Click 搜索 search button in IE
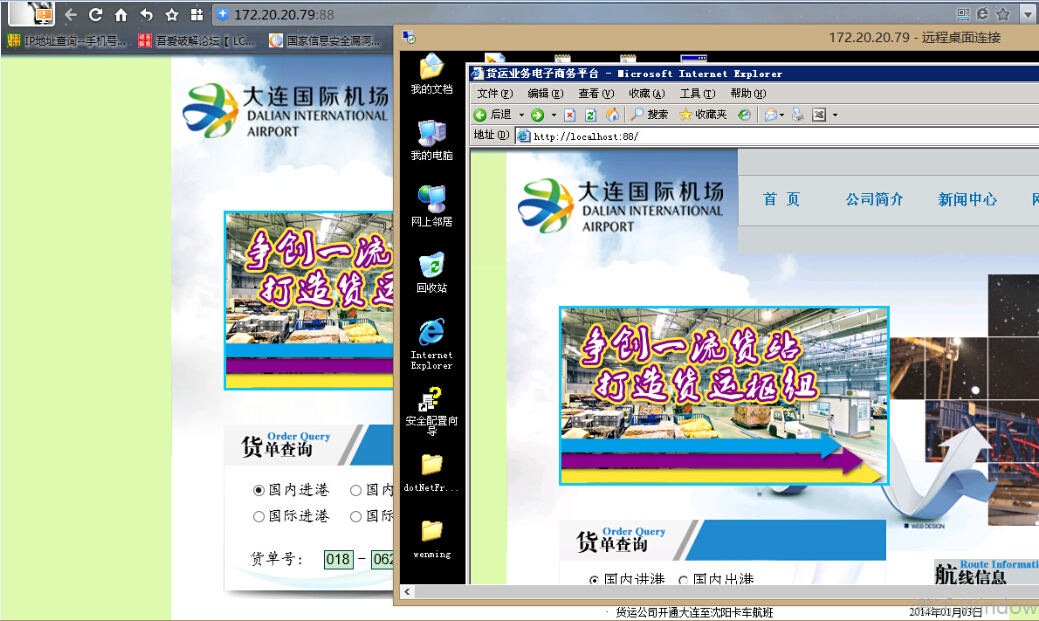The height and width of the screenshot is (621, 1039). [x=649, y=115]
